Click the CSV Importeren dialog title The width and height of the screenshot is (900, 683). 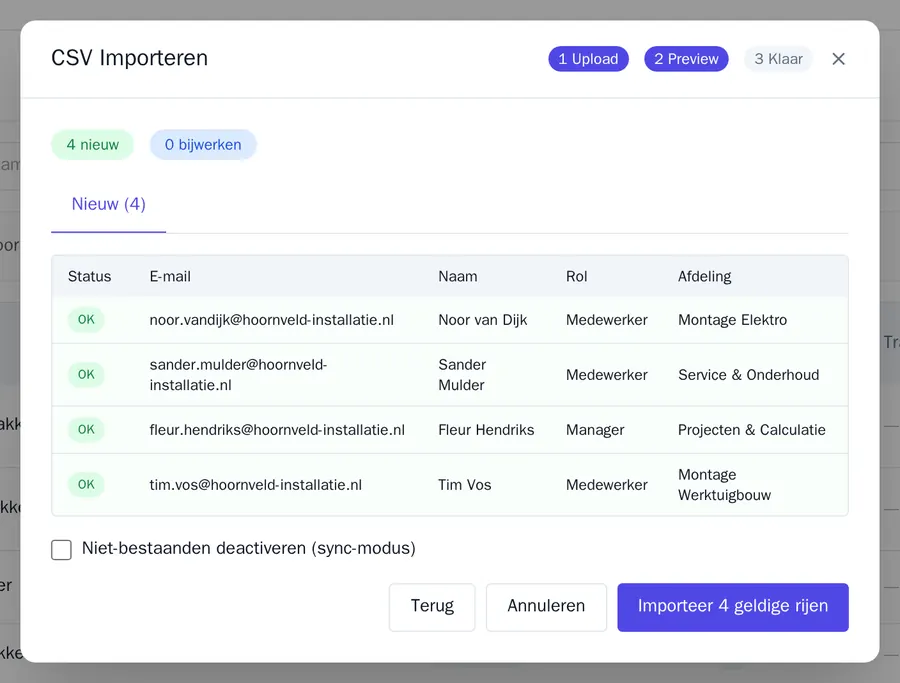coord(129,58)
